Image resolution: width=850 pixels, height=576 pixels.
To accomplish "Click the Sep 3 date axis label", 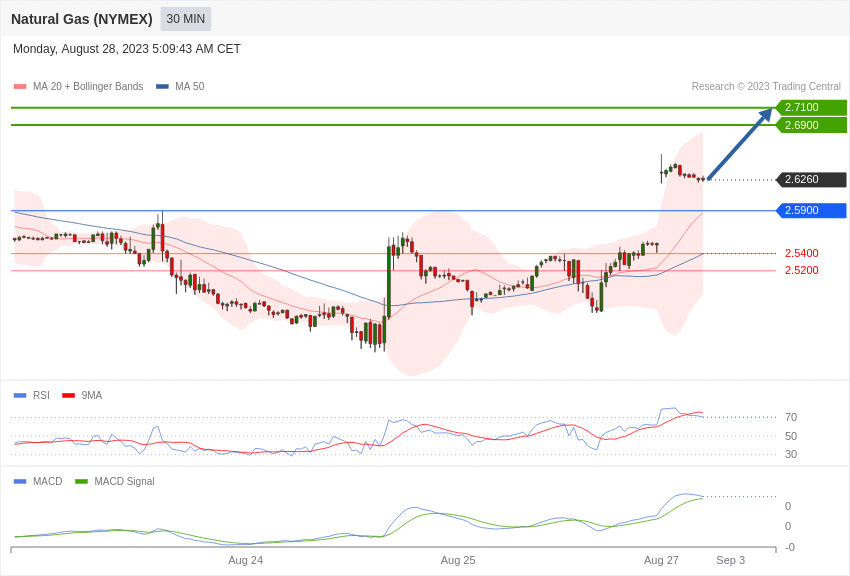I will [x=731, y=560].
